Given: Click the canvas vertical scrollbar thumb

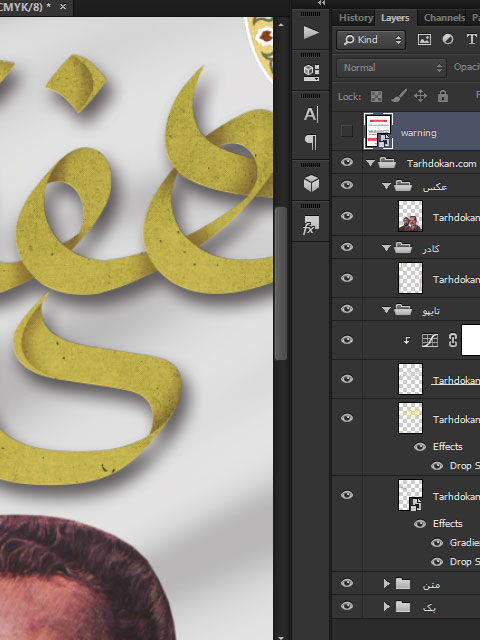Looking at the screenshot, I should coord(280,283).
